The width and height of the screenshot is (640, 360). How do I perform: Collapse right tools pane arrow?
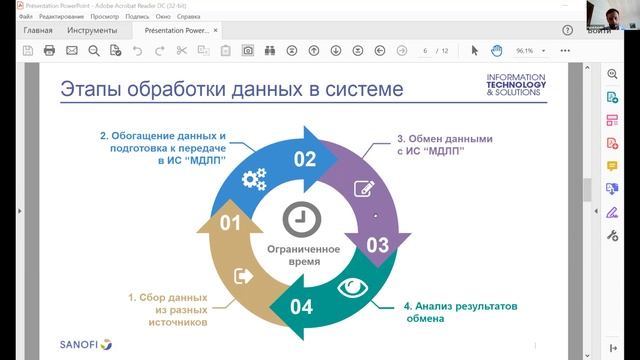[x=596, y=211]
